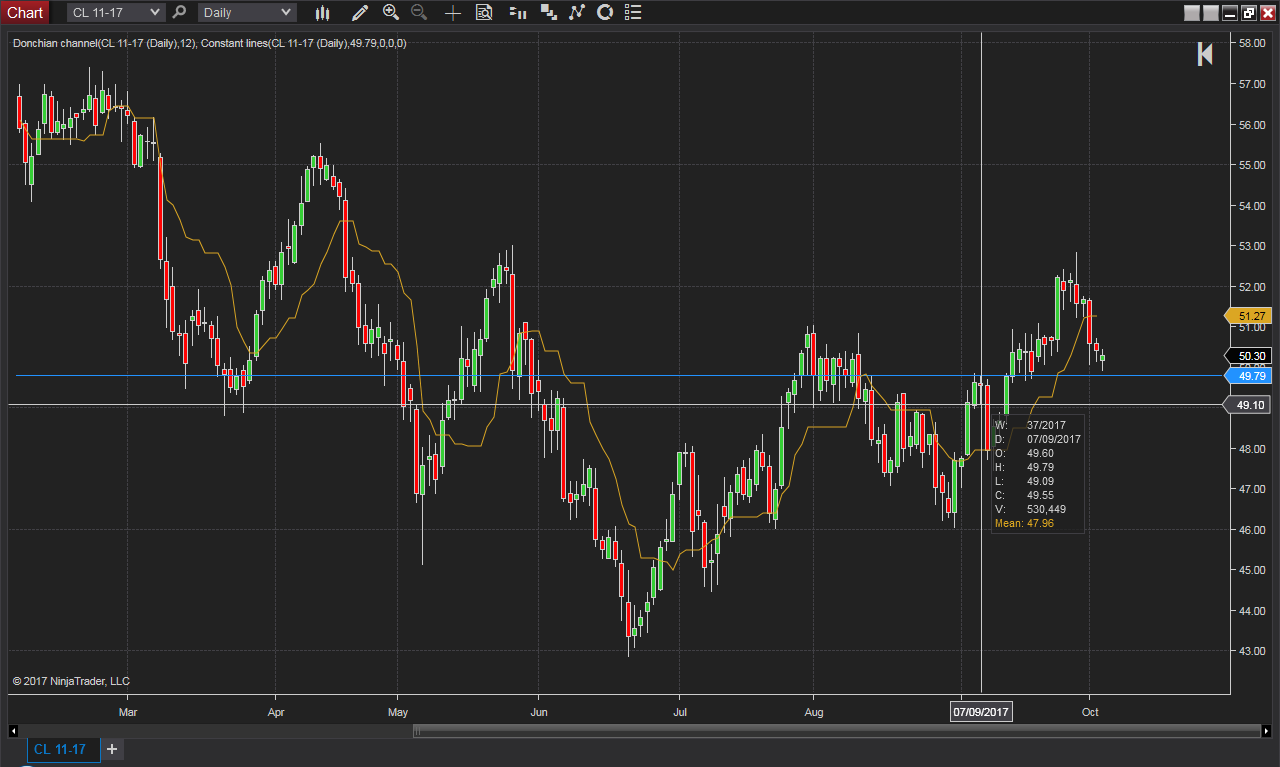Image resolution: width=1280 pixels, height=767 pixels.
Task: Click the 07/09/2017 date marker
Action: [981, 712]
